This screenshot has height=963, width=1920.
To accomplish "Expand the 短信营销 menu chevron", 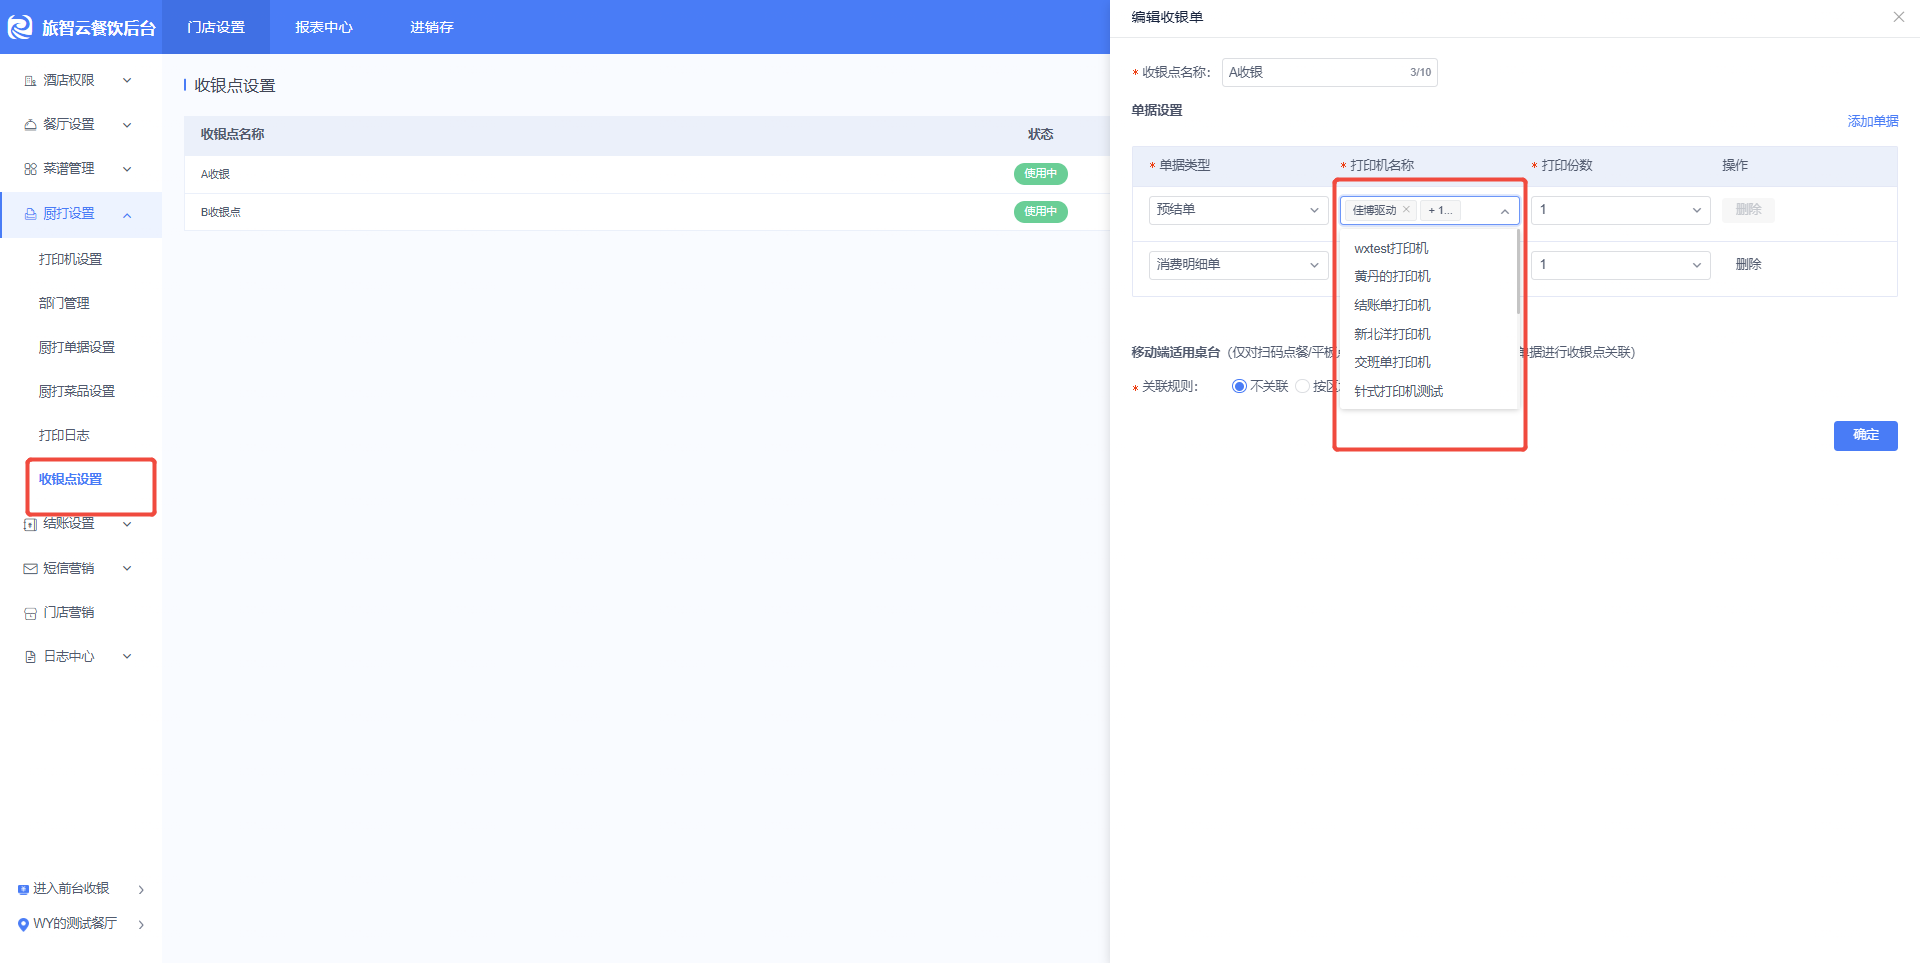I will point(127,568).
